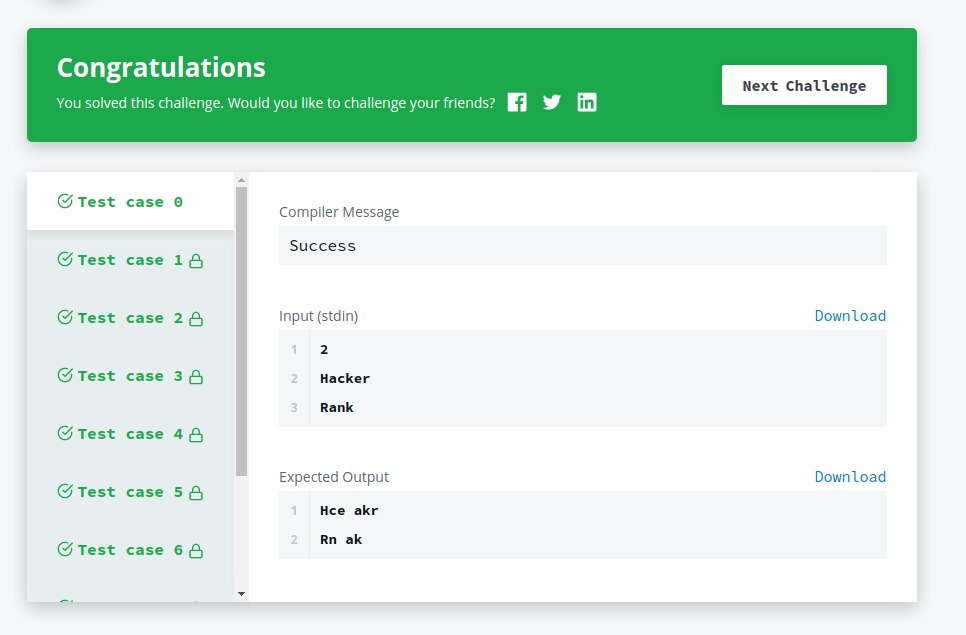Click the Compiler Message label
Viewport: 966px width, 635px height.
pyautogui.click(x=339, y=212)
